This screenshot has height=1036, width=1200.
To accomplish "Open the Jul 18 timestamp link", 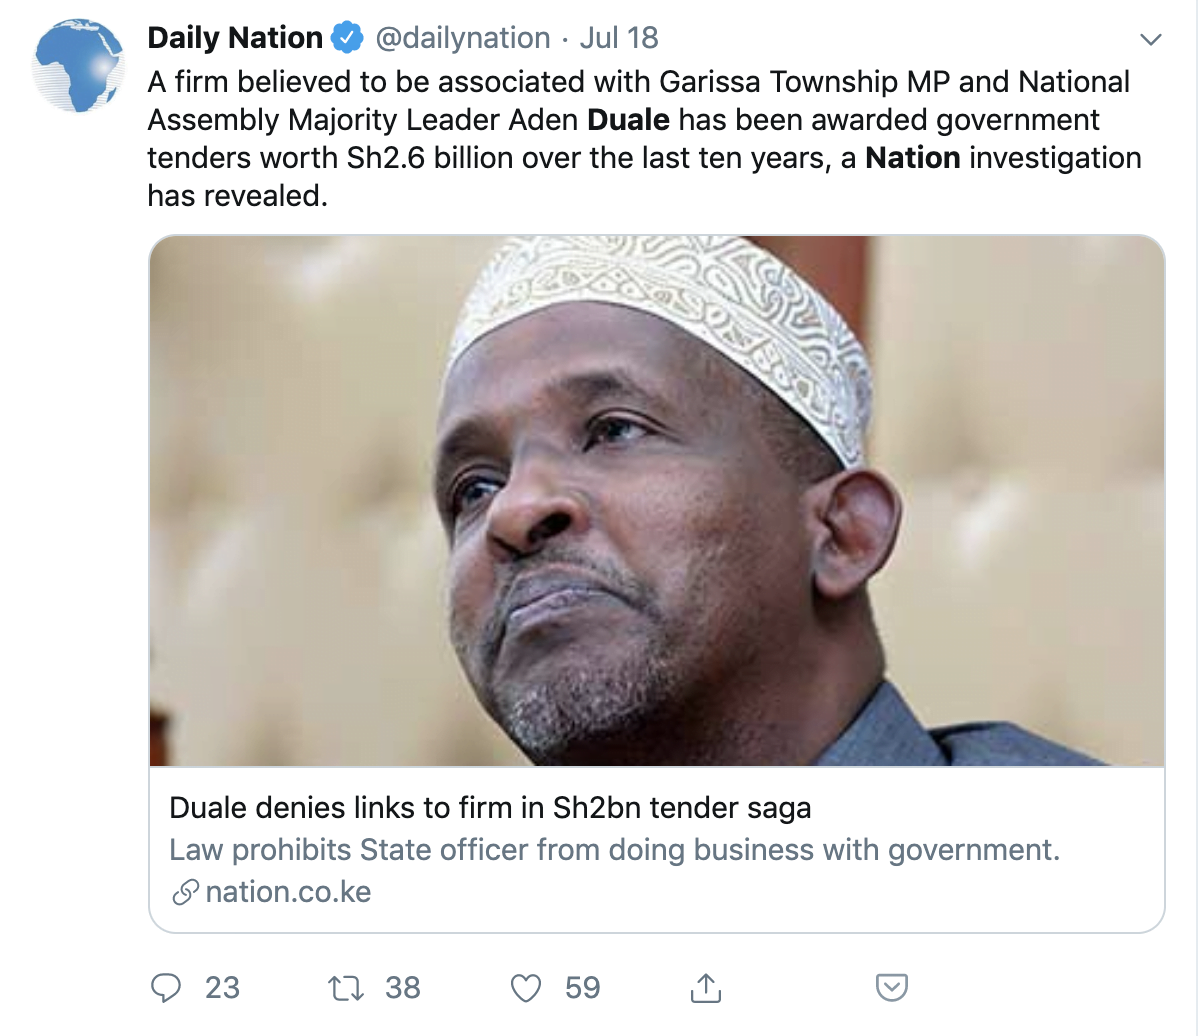I will [619, 39].
